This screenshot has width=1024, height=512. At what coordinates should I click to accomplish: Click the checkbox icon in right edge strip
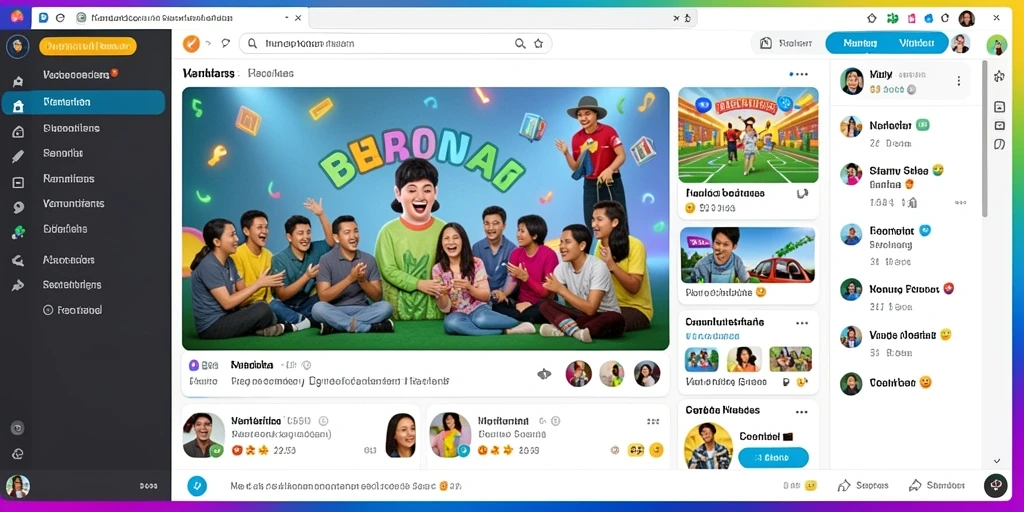coord(999,125)
